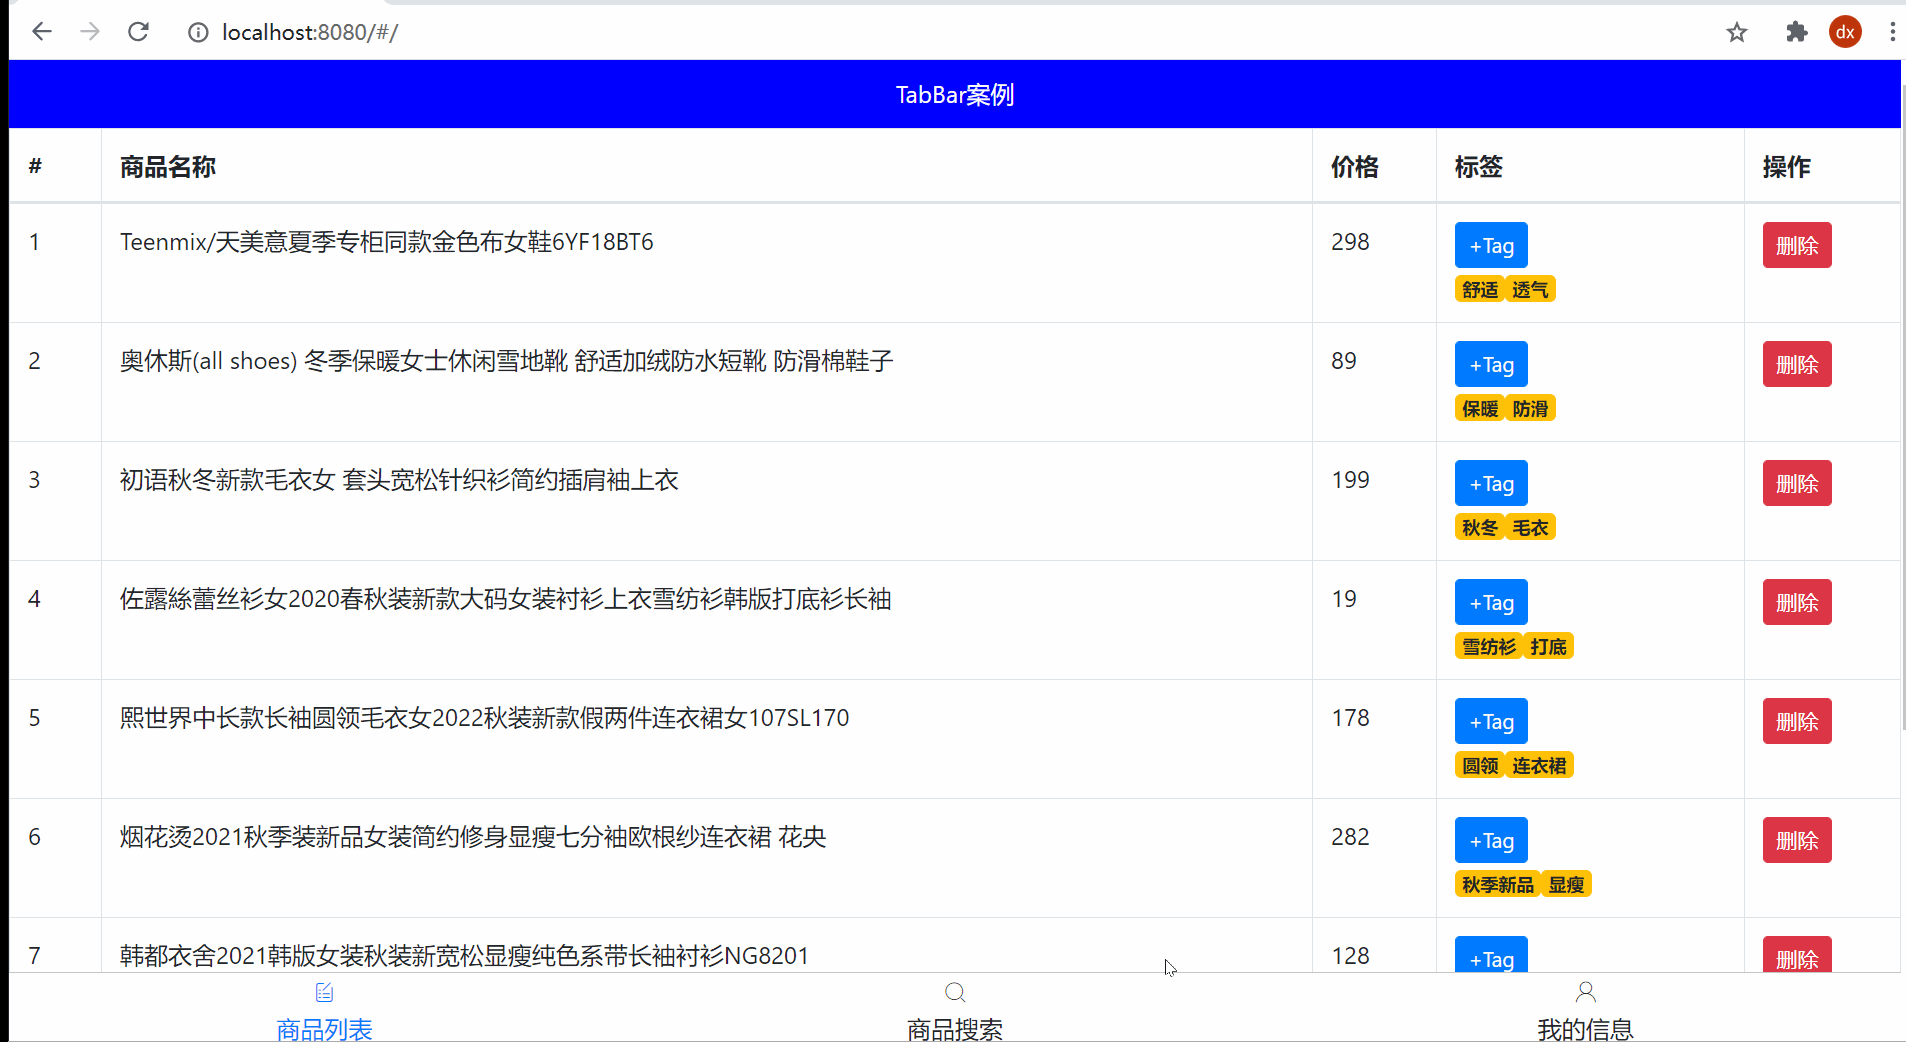Click the yellow 舒适 tag
This screenshot has height=1042, width=1906.
(x=1479, y=289)
